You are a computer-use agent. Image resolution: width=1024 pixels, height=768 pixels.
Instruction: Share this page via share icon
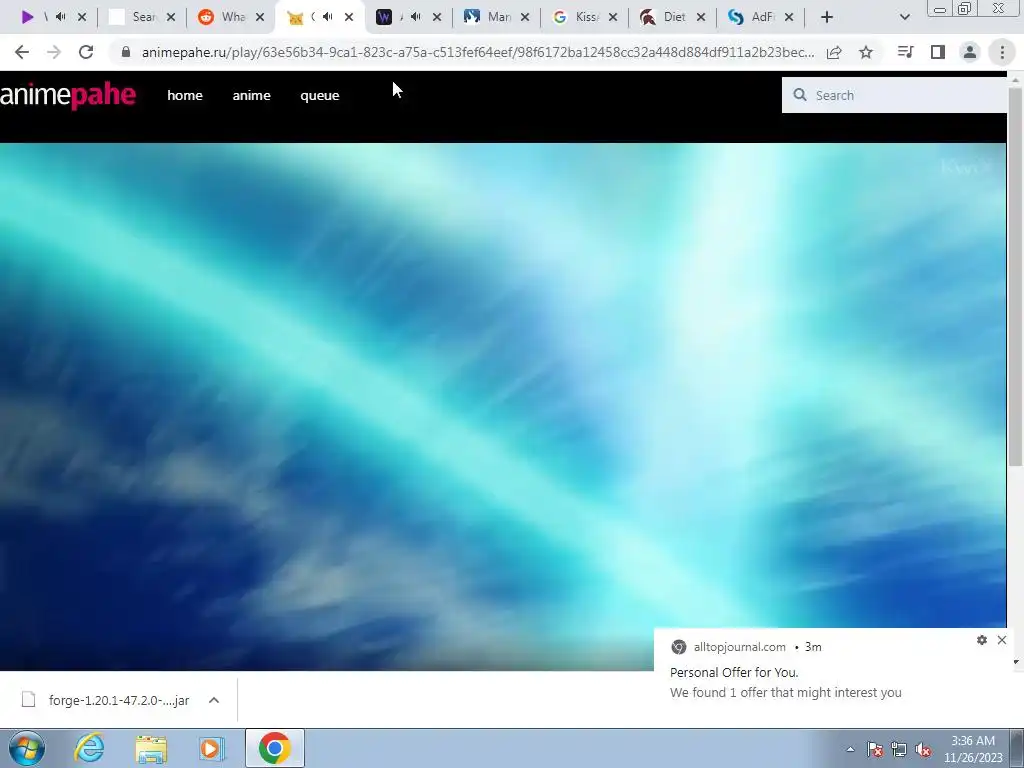point(834,52)
